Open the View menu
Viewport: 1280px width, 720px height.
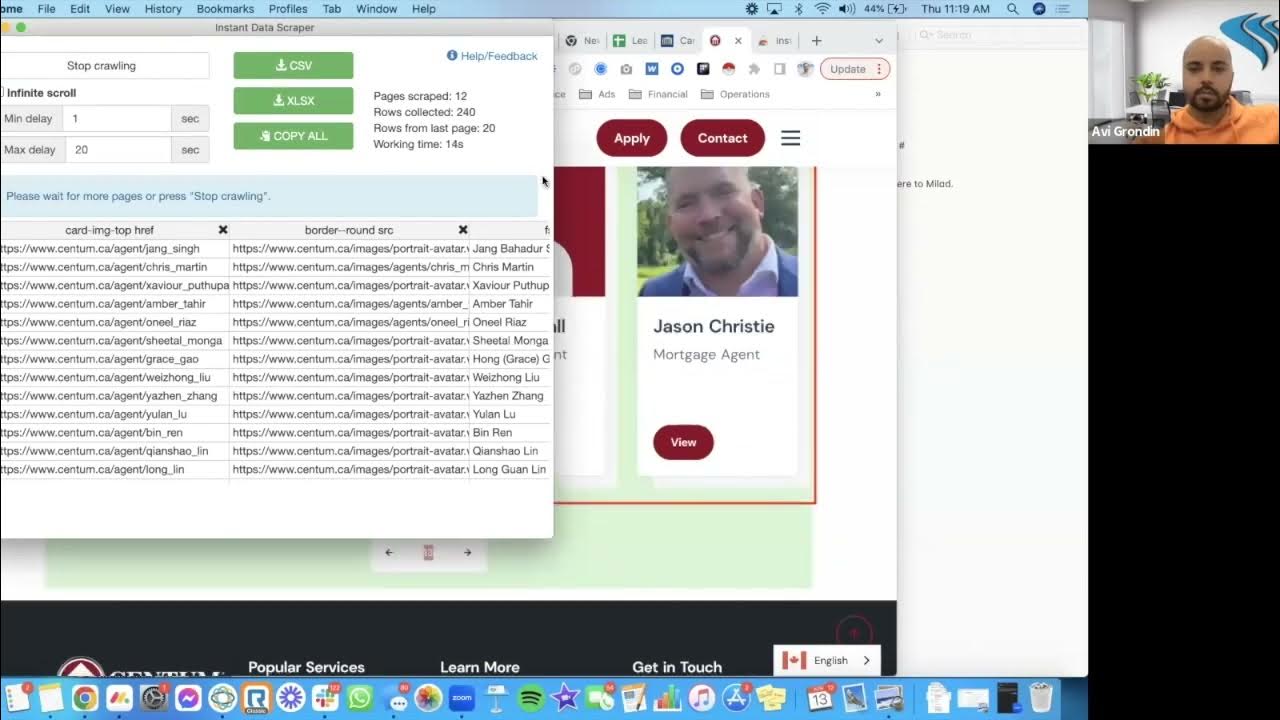click(x=117, y=9)
